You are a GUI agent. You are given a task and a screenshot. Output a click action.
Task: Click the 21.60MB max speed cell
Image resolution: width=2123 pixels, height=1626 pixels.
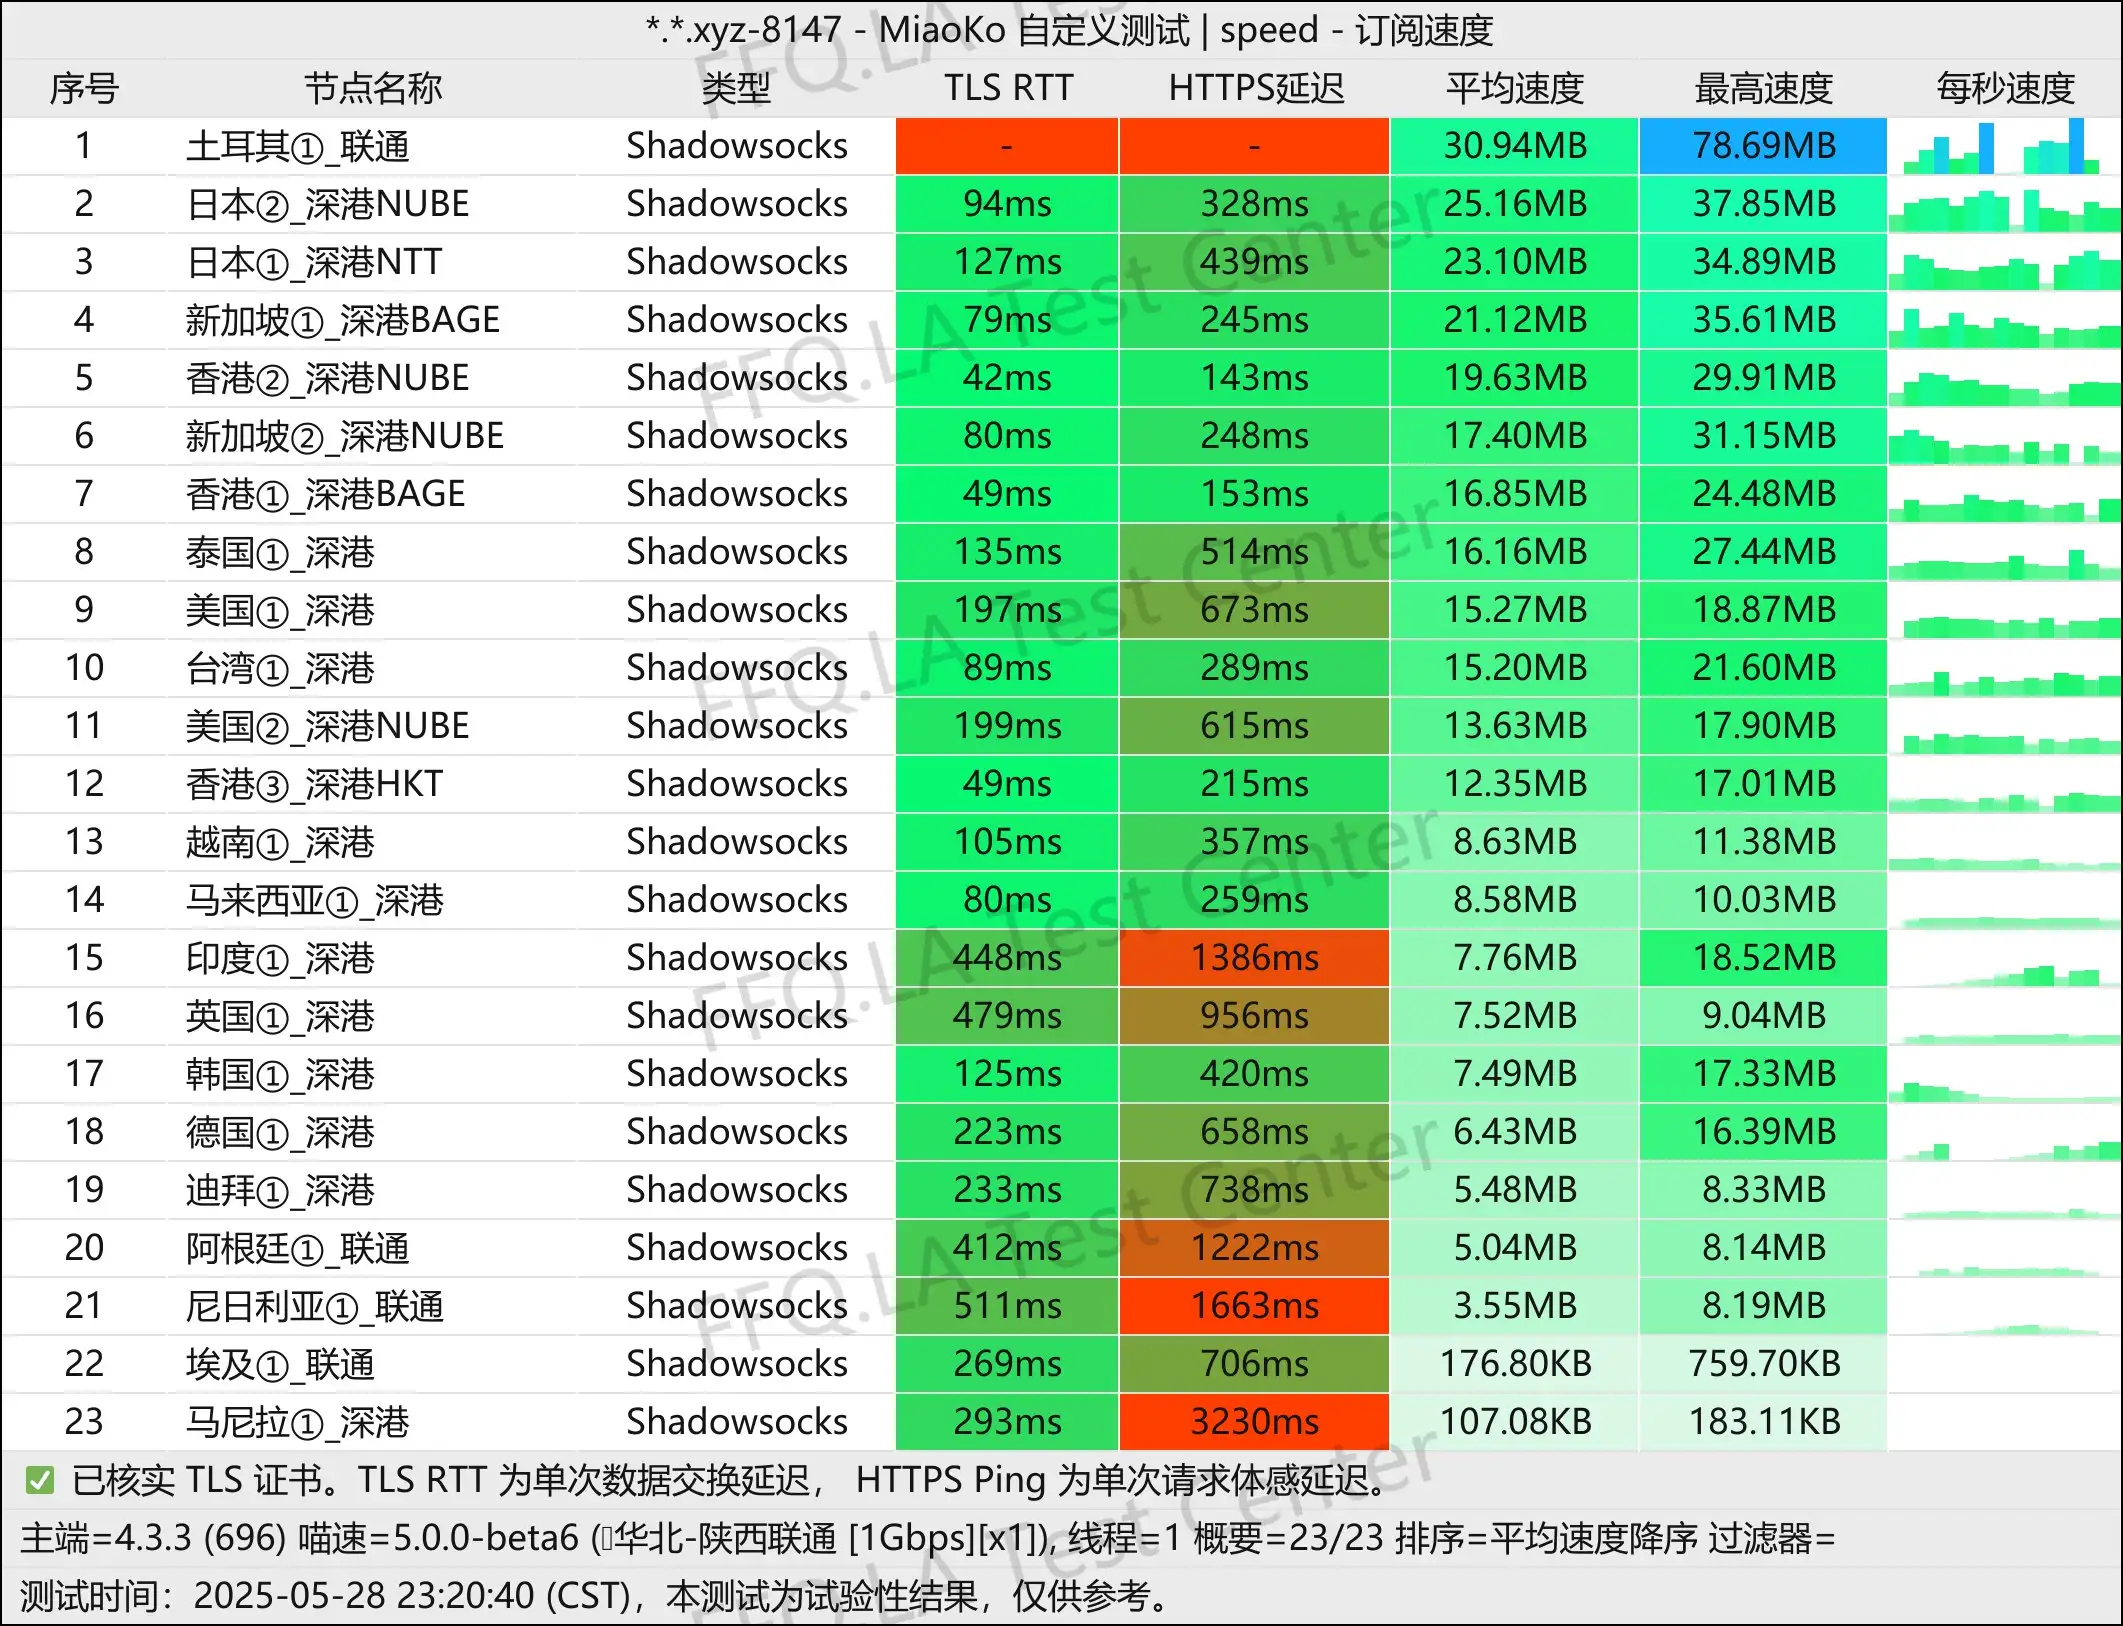[x=1763, y=668]
